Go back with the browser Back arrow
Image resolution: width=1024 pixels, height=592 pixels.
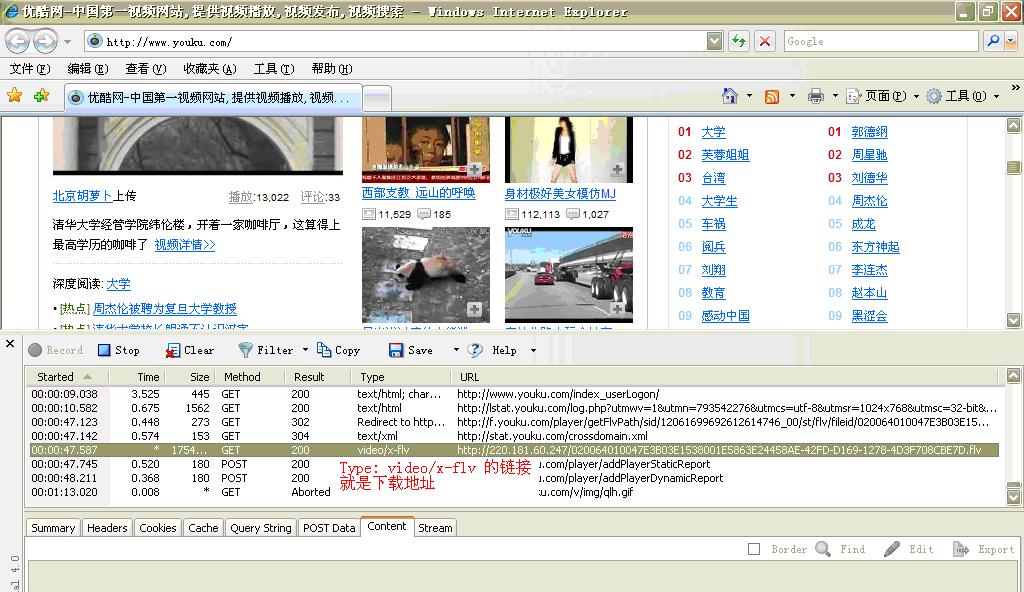(x=18, y=42)
